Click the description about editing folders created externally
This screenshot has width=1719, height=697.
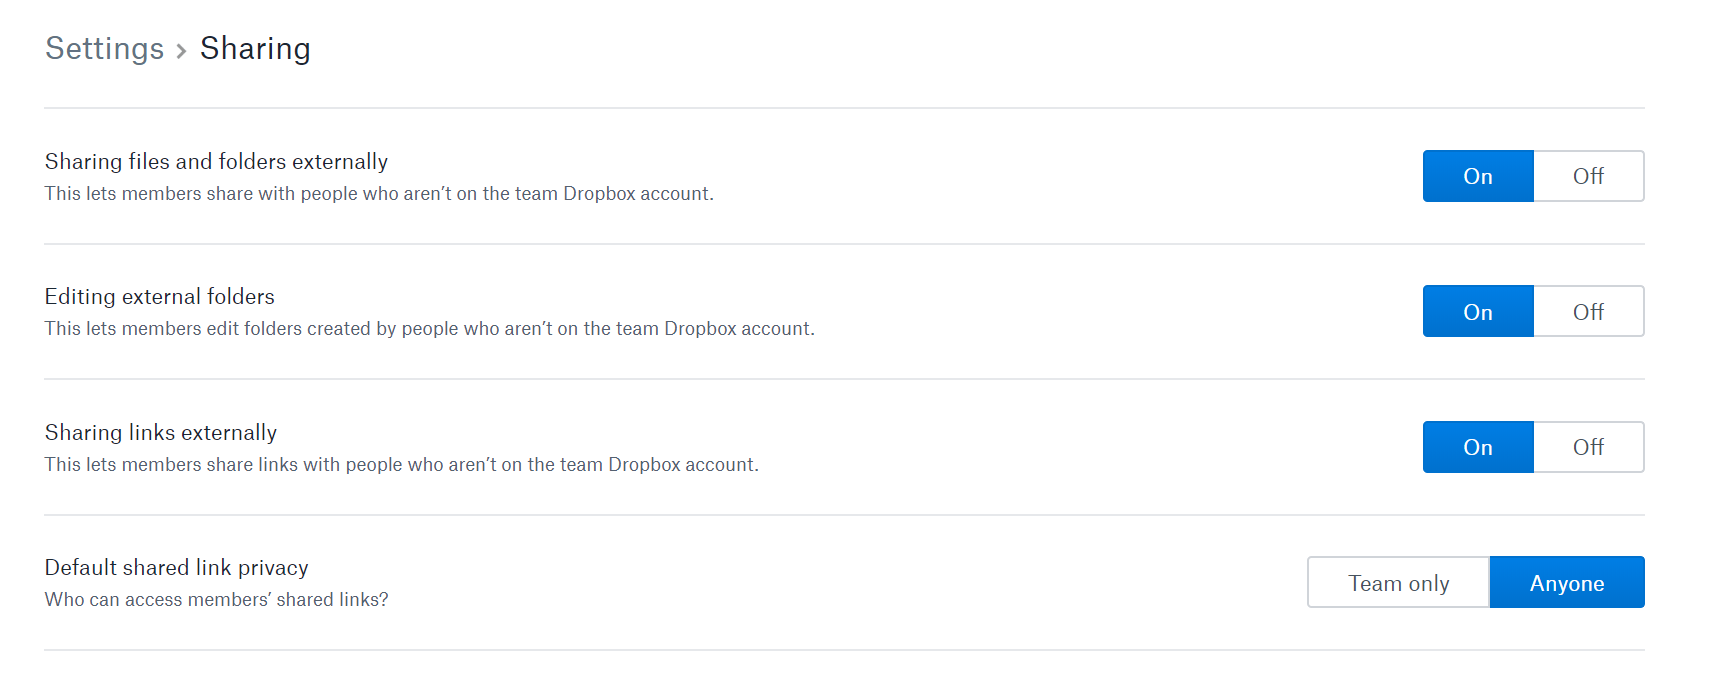point(430,328)
